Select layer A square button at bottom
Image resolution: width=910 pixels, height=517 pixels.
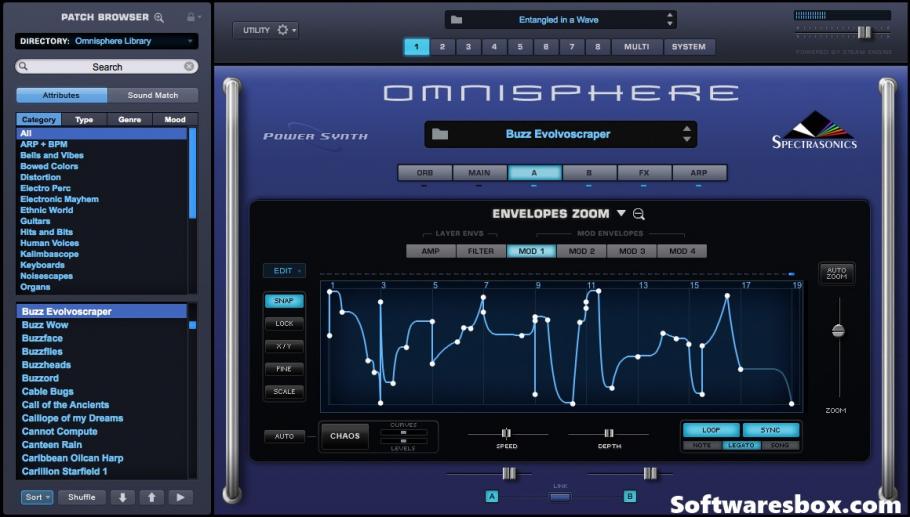tap(492, 496)
